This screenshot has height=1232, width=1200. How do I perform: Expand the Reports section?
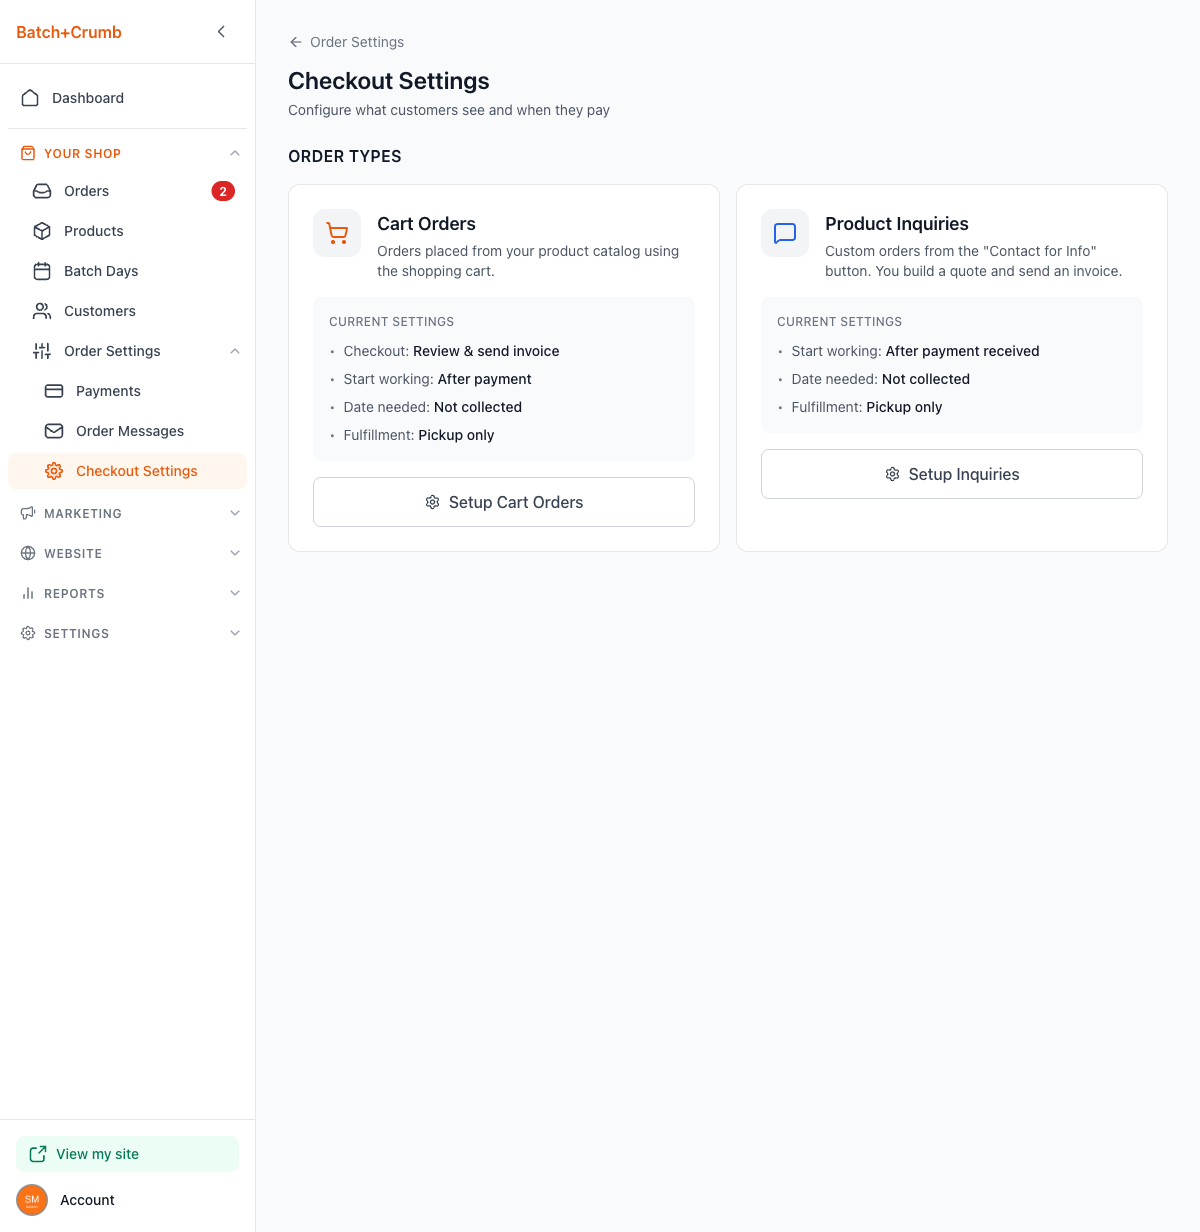coord(235,593)
